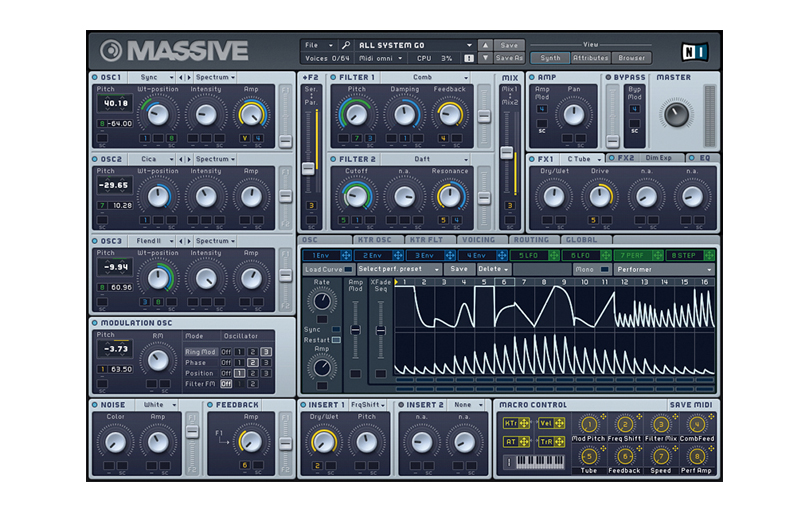Load next preset with down arrow

point(485,58)
